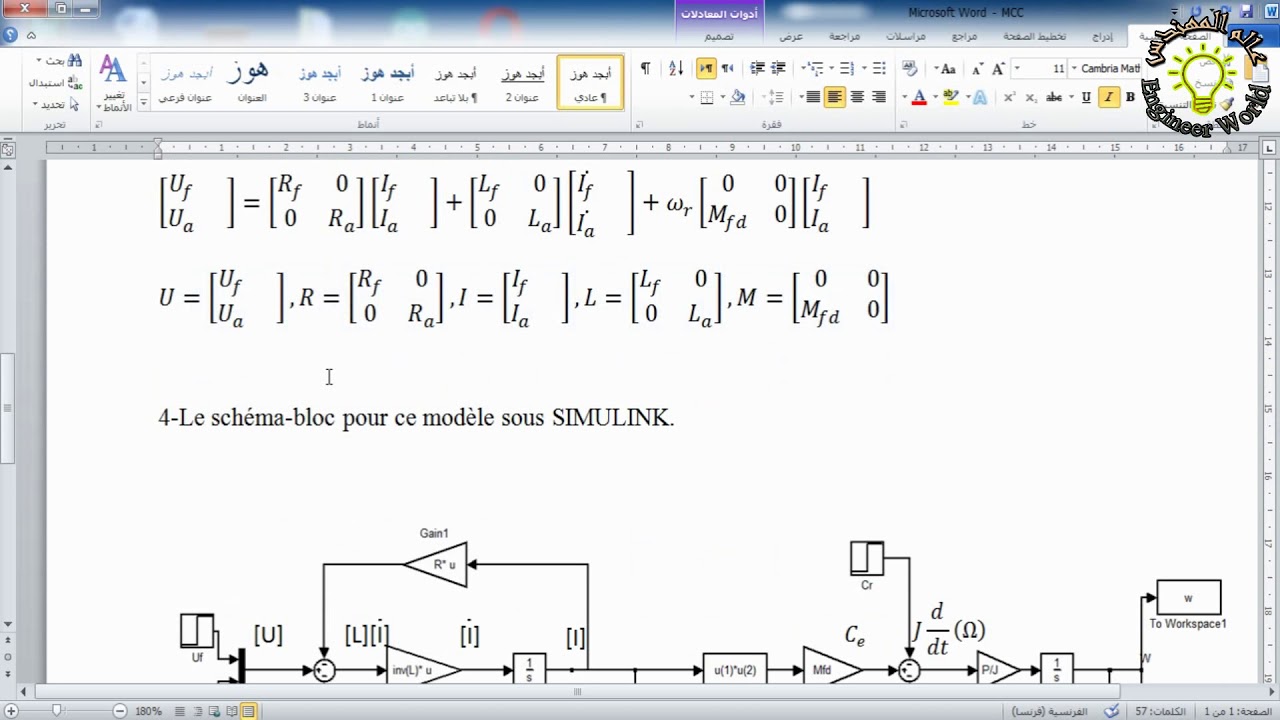Viewport: 1280px width, 720px height.
Task: Apply strikethrough to text
Action: (1054, 97)
